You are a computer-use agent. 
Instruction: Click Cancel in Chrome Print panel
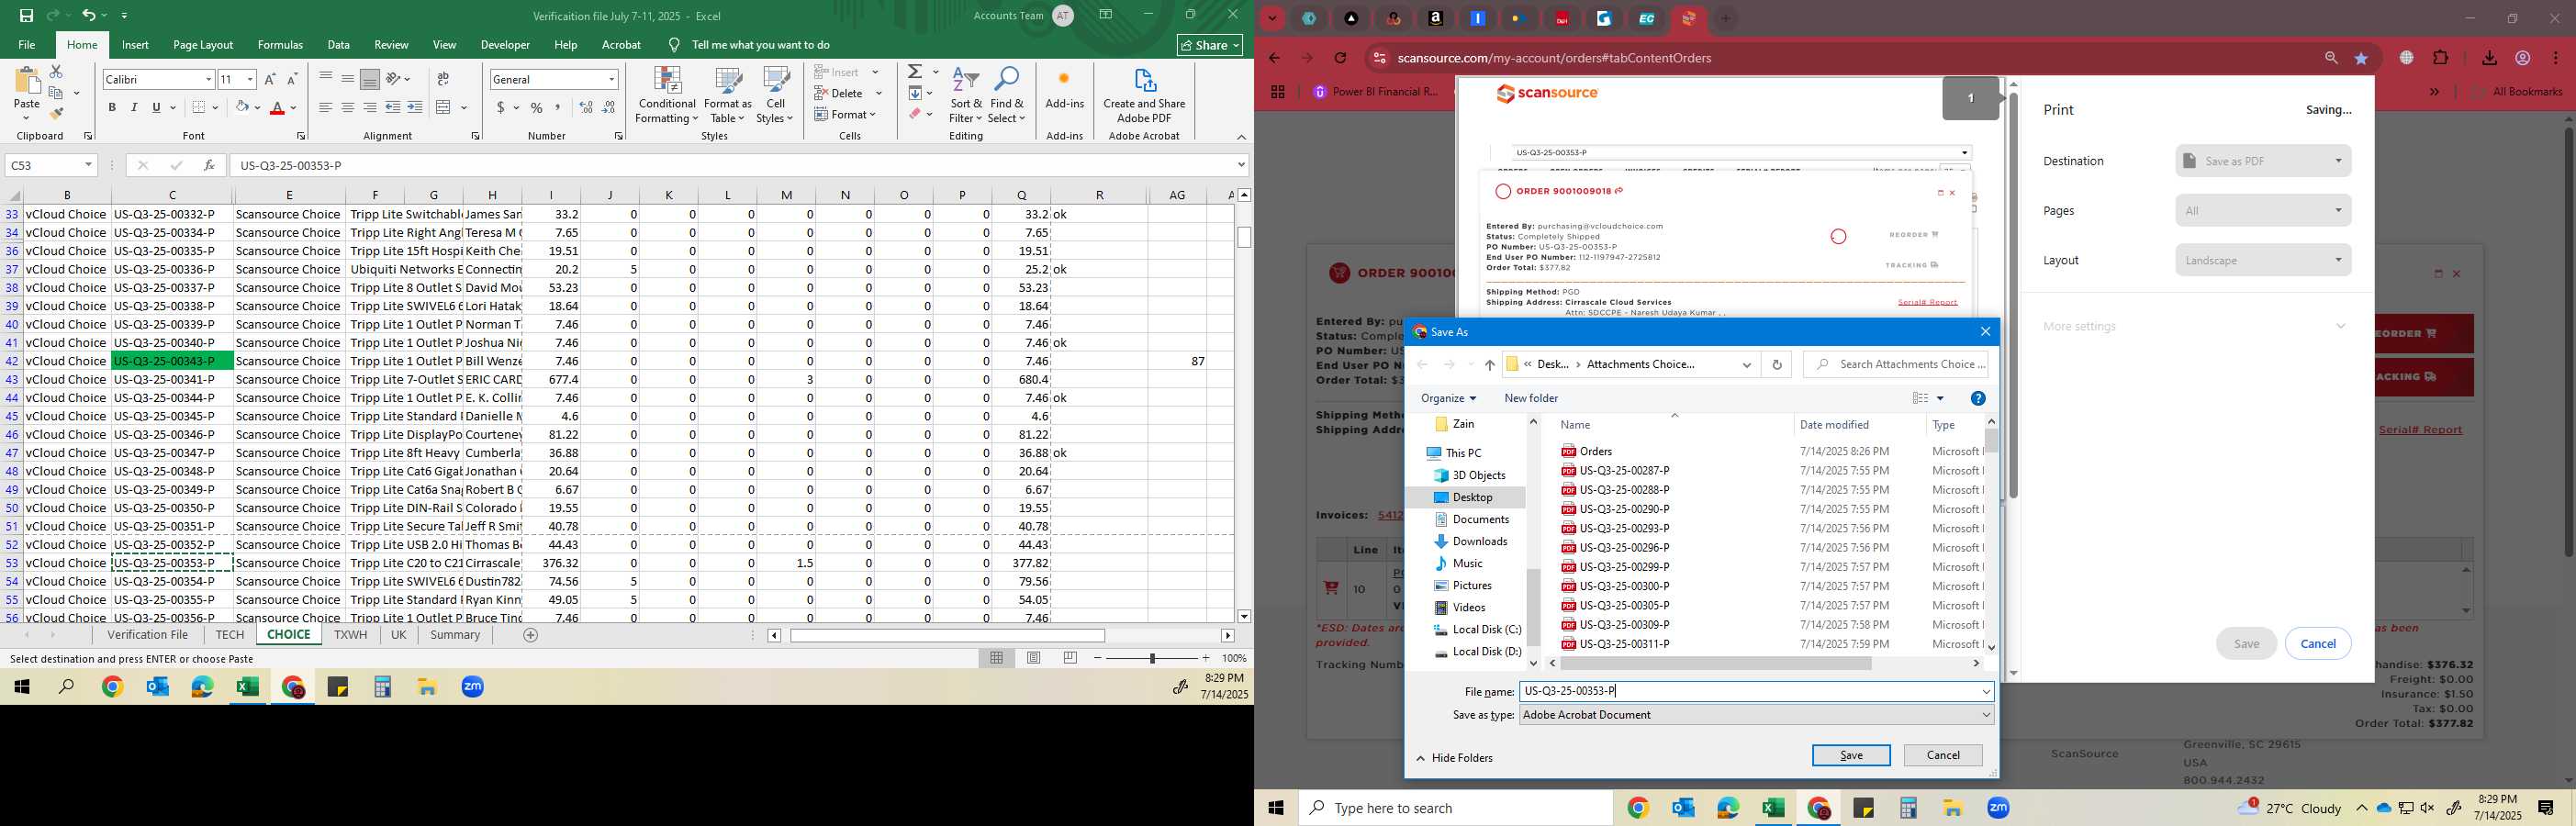2318,644
